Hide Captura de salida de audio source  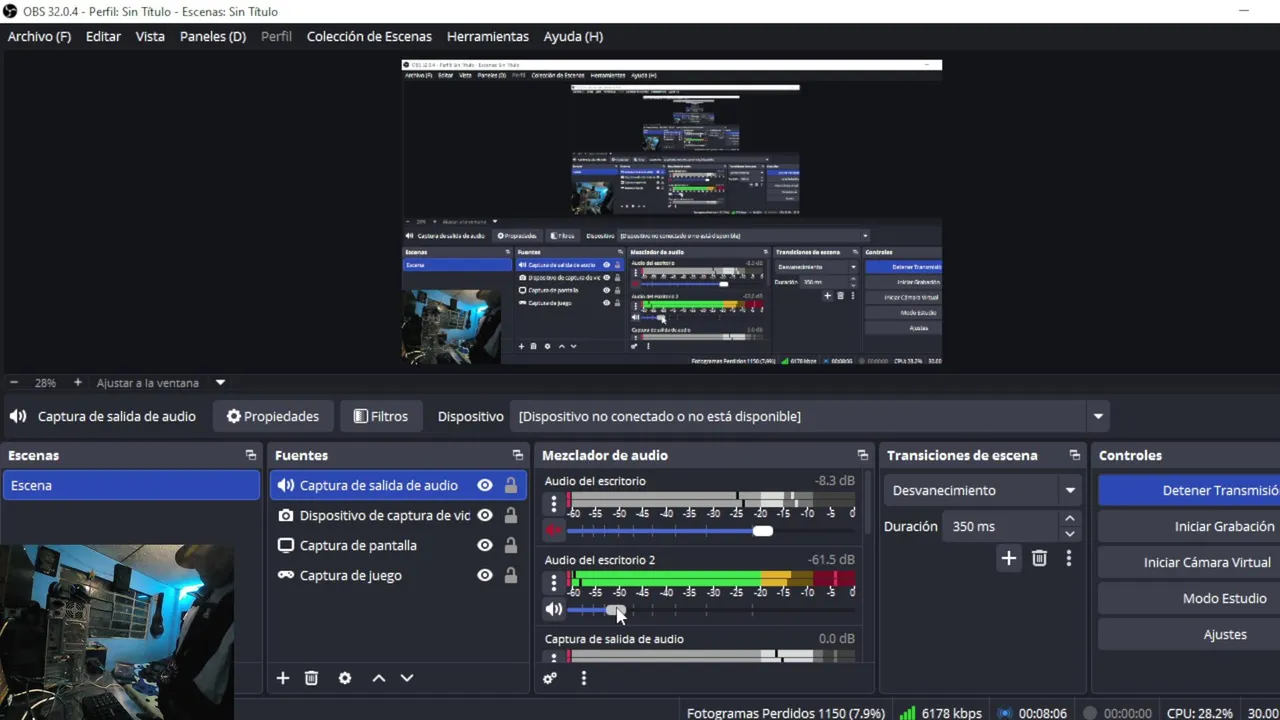485,485
